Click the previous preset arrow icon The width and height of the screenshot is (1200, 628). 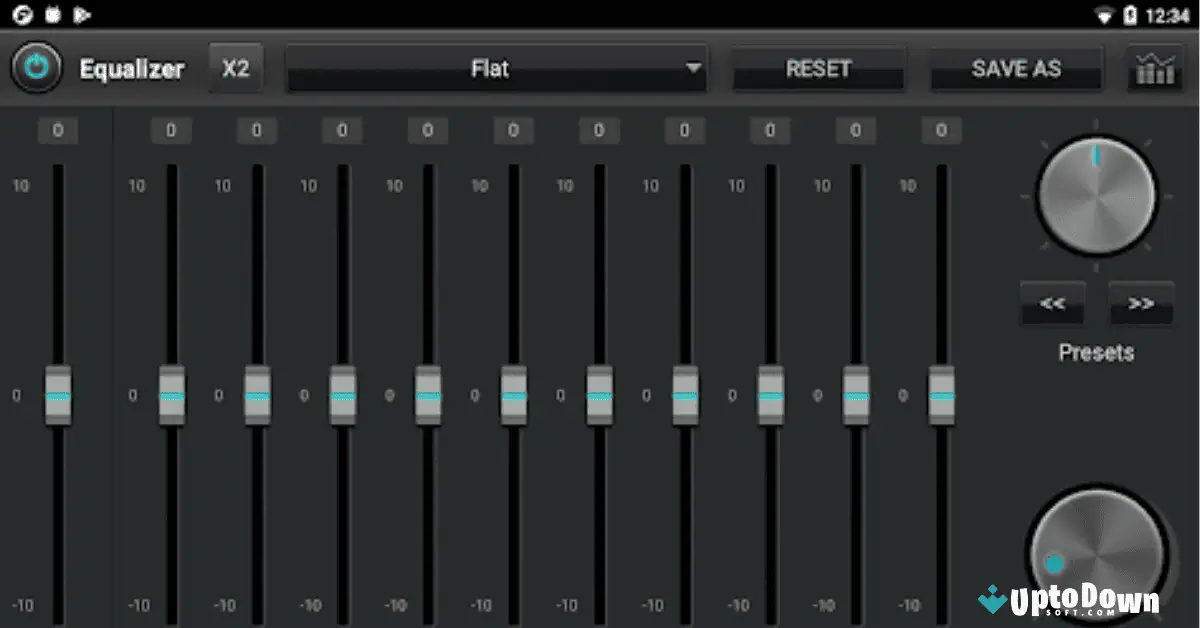tap(1052, 303)
